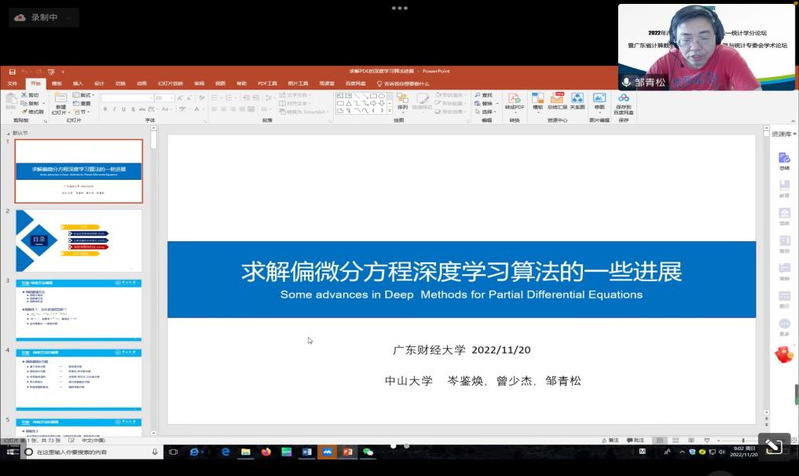The width and height of the screenshot is (799, 476).
Task: Open the font color dropdown arrow
Action: coord(204,109)
